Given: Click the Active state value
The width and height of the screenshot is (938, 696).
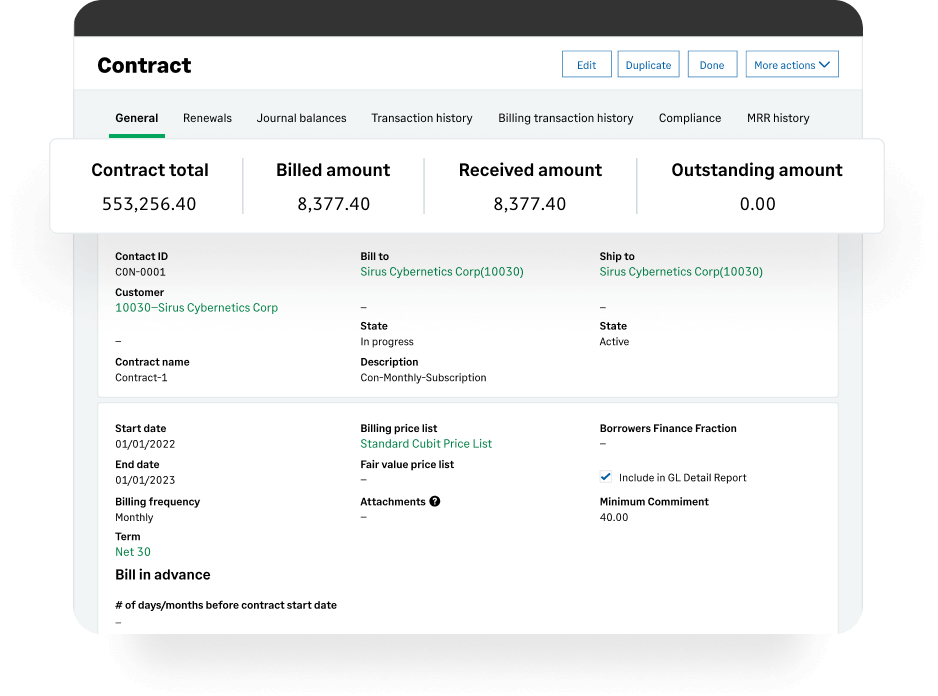Looking at the screenshot, I should (614, 342).
